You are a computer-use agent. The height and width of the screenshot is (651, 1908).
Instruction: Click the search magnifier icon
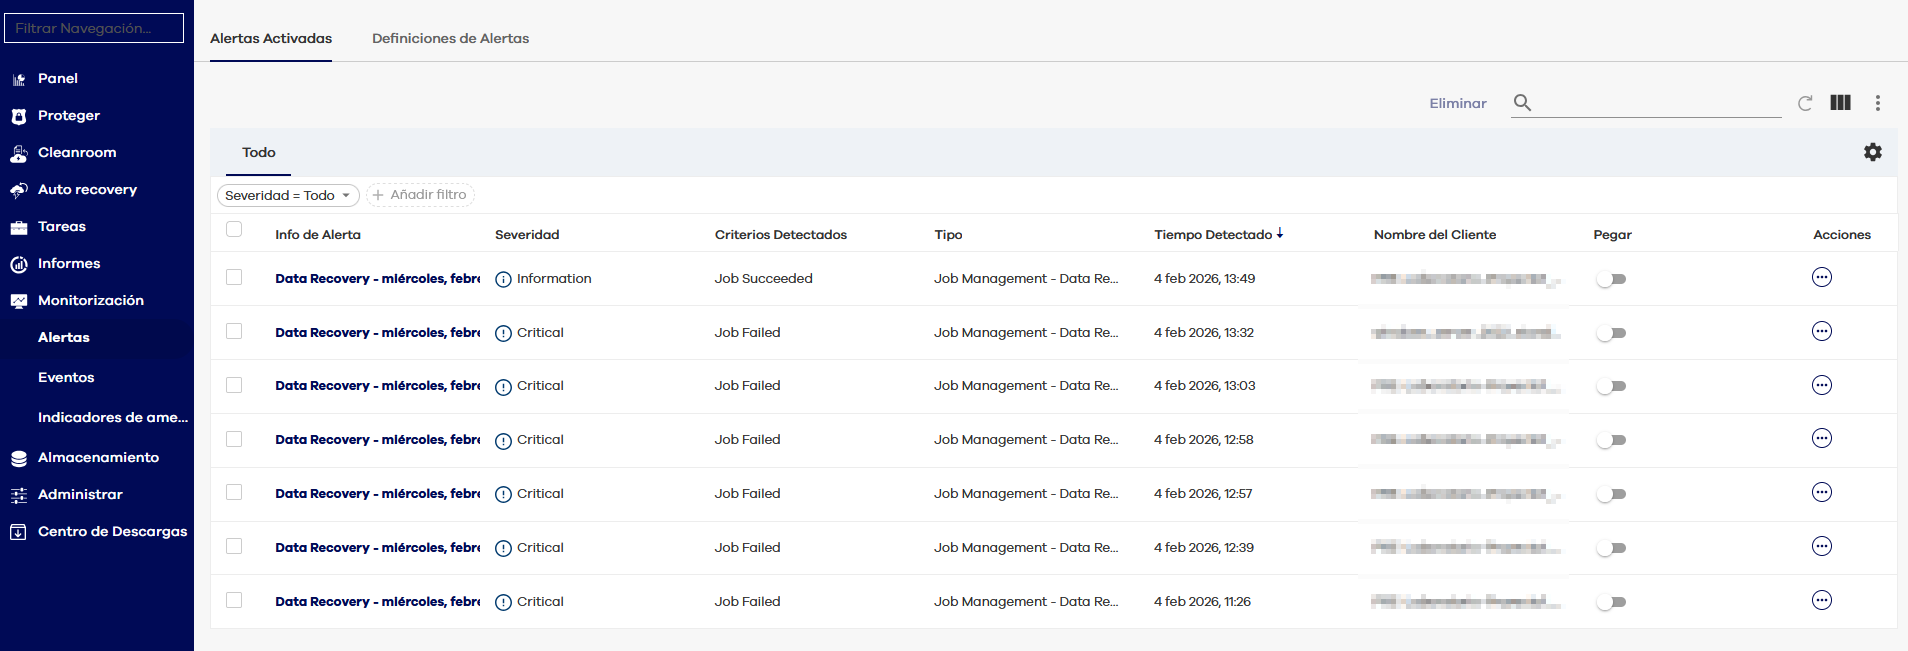(x=1522, y=103)
